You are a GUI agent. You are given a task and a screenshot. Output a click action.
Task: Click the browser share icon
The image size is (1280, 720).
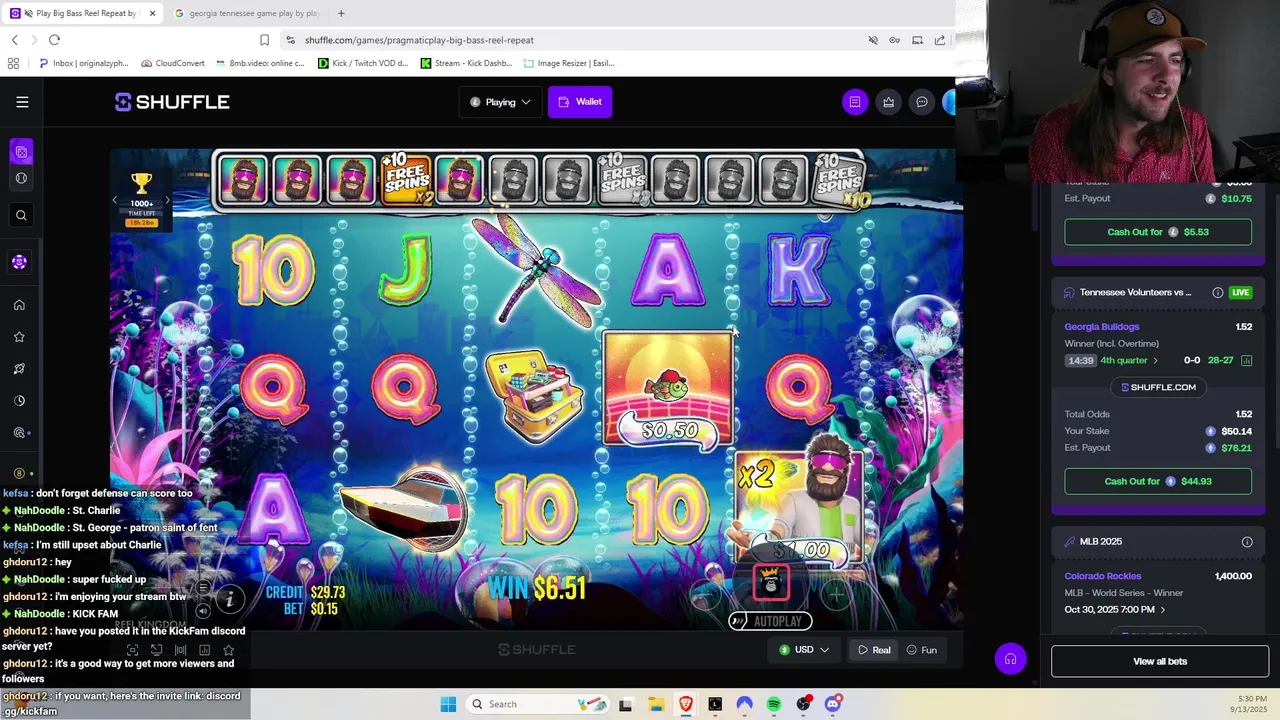coord(940,40)
